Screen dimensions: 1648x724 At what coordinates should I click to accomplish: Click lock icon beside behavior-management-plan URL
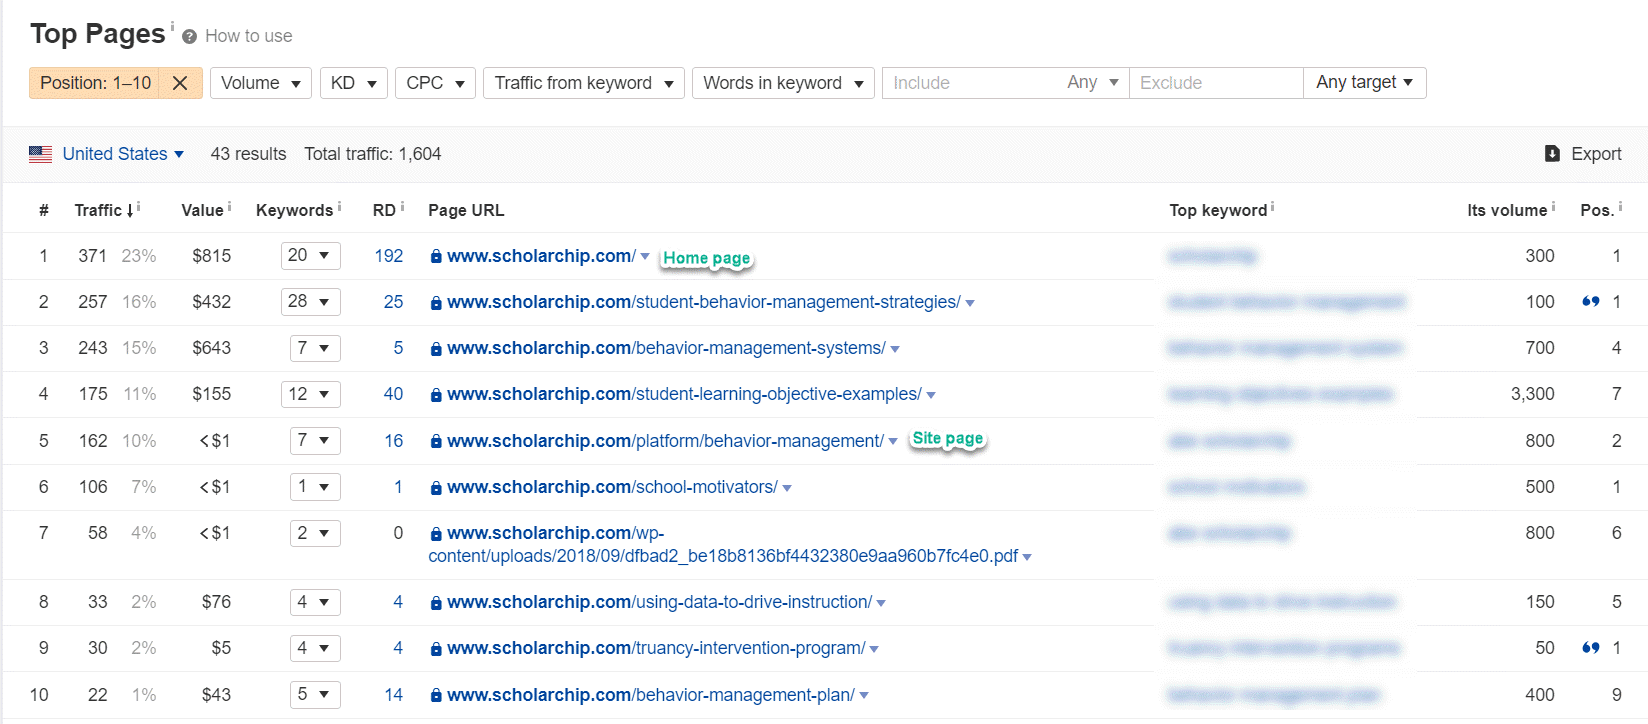click(436, 696)
